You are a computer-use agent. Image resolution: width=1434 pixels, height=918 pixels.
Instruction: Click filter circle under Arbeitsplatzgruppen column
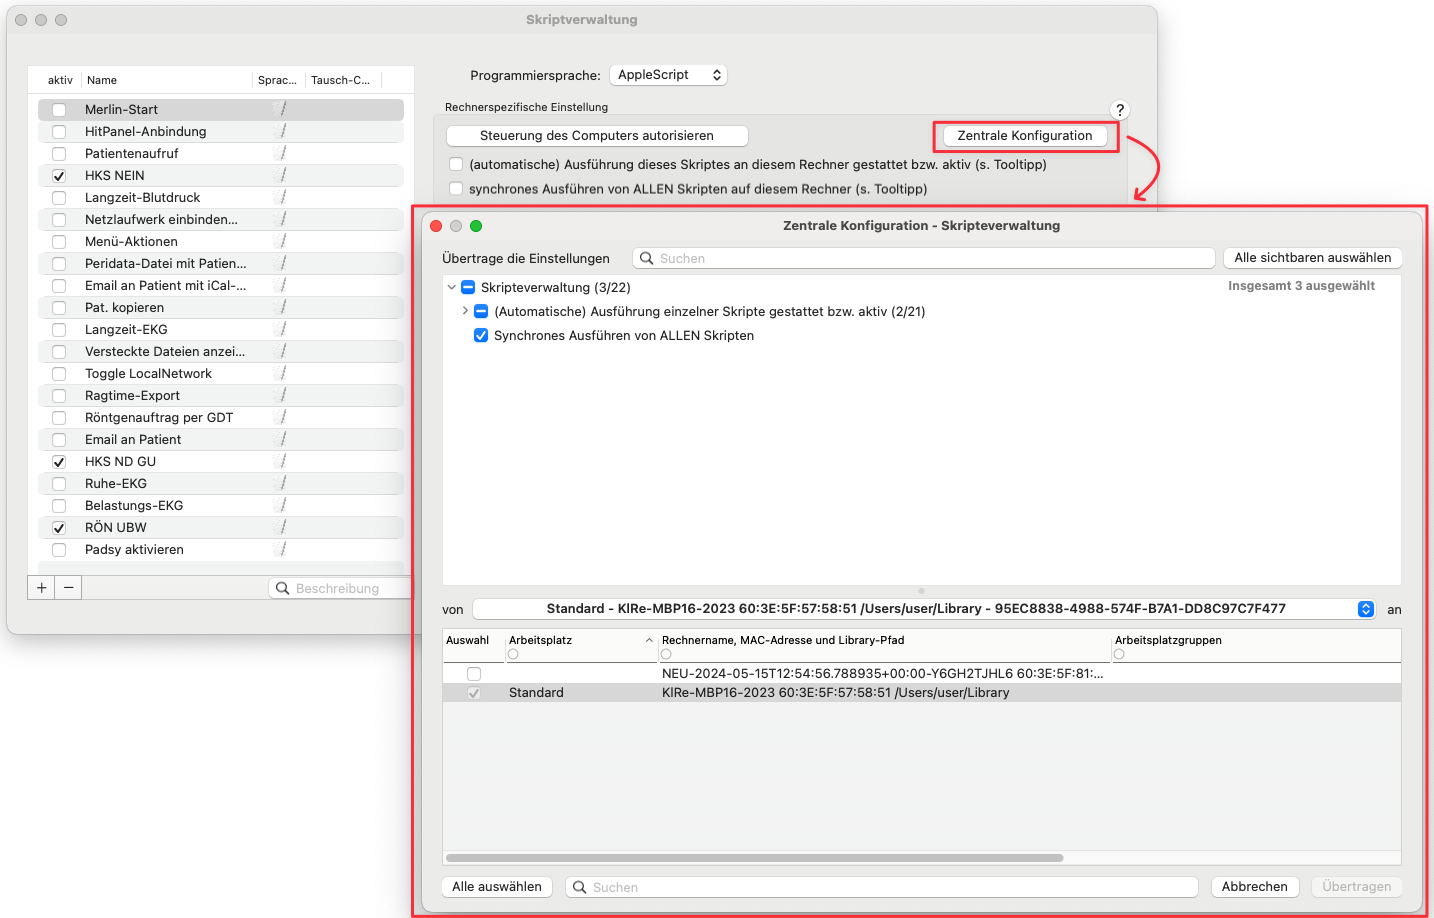[1119, 654]
